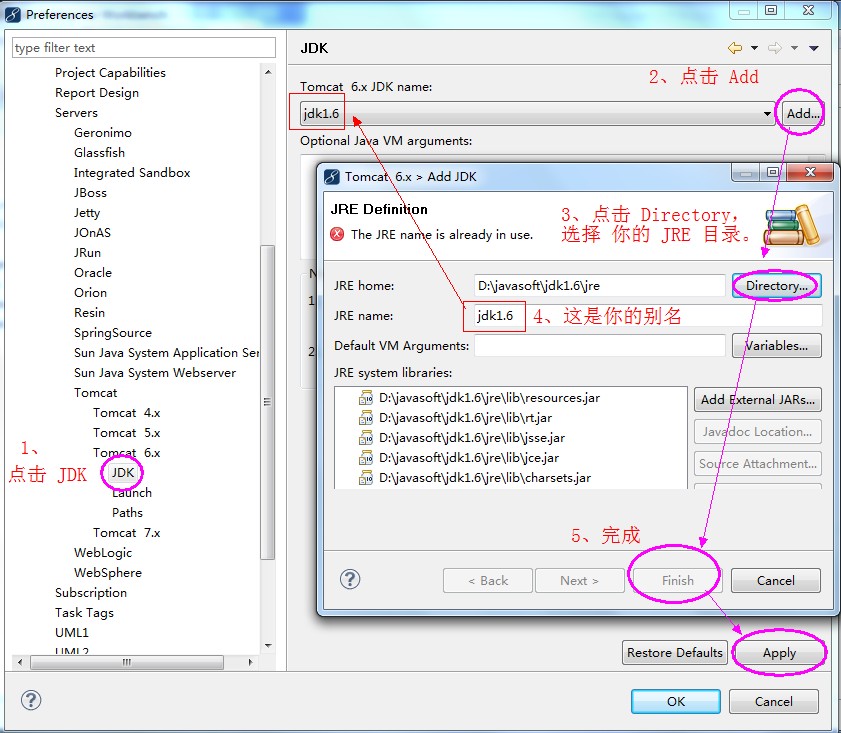Select Jetty server entry
This screenshot has height=733, width=841.
[x=87, y=213]
